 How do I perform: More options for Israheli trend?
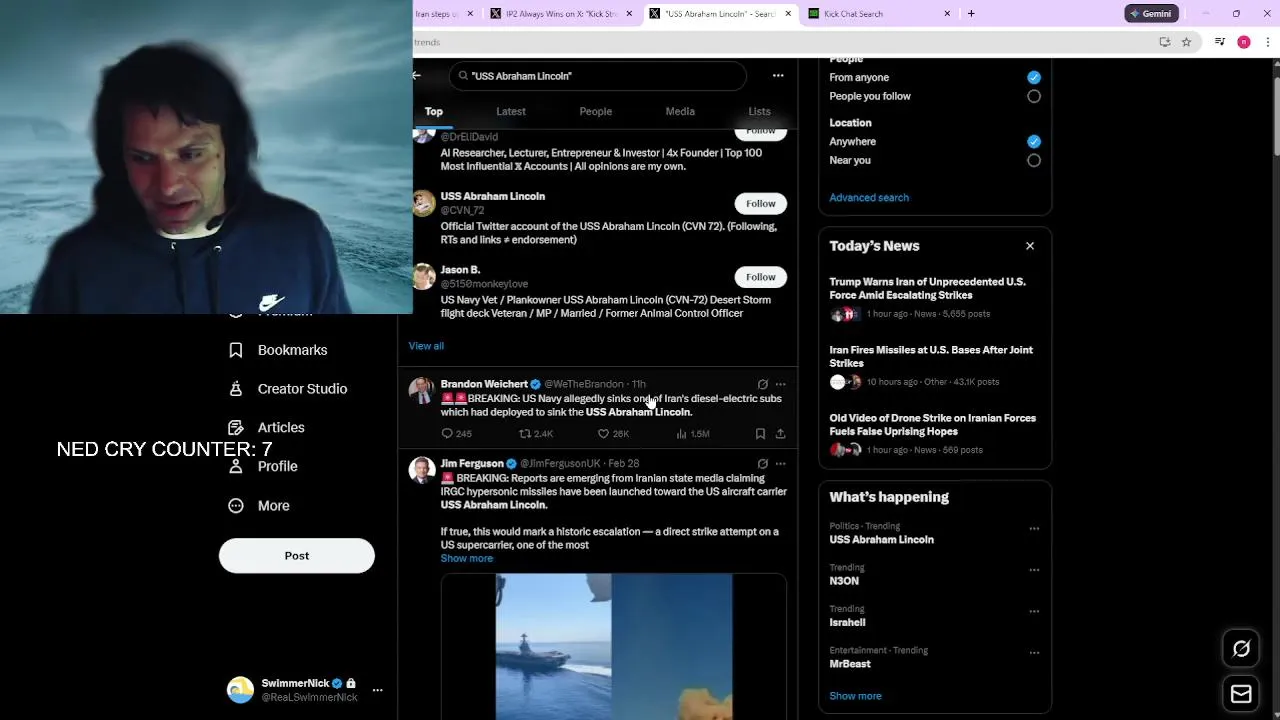pos(1034,611)
